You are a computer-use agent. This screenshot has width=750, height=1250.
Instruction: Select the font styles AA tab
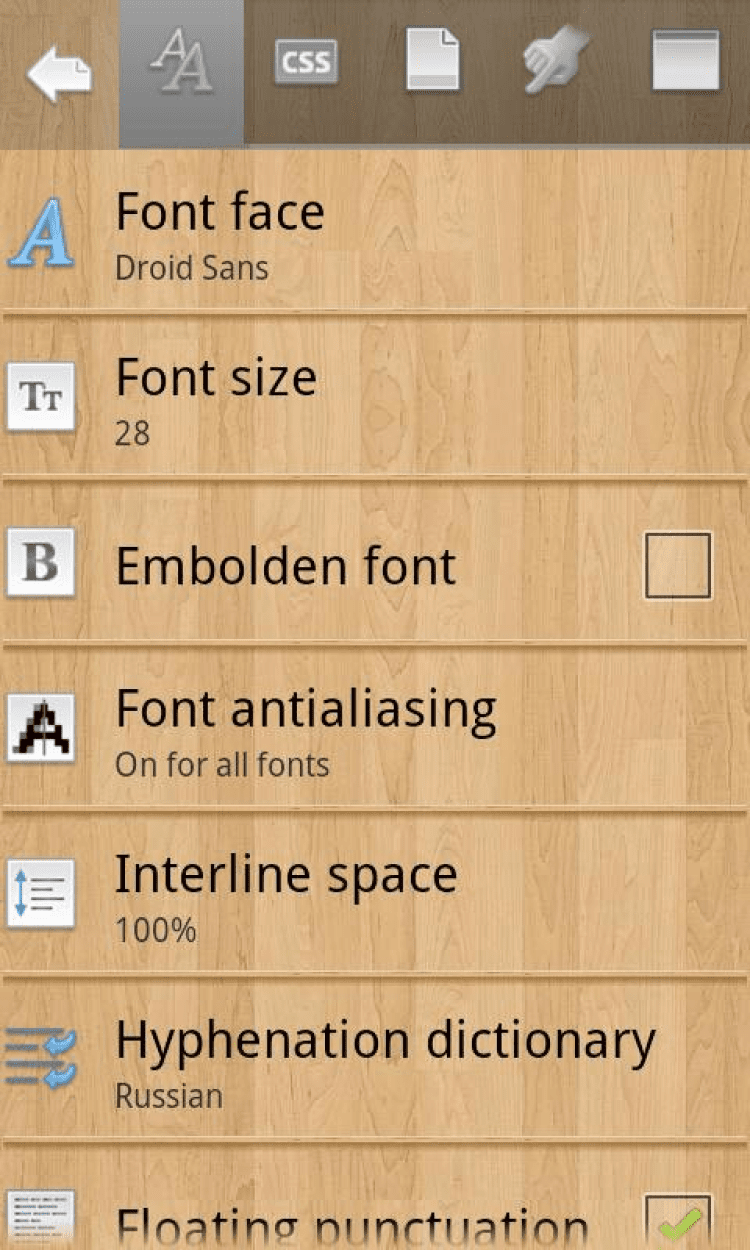coord(181,62)
